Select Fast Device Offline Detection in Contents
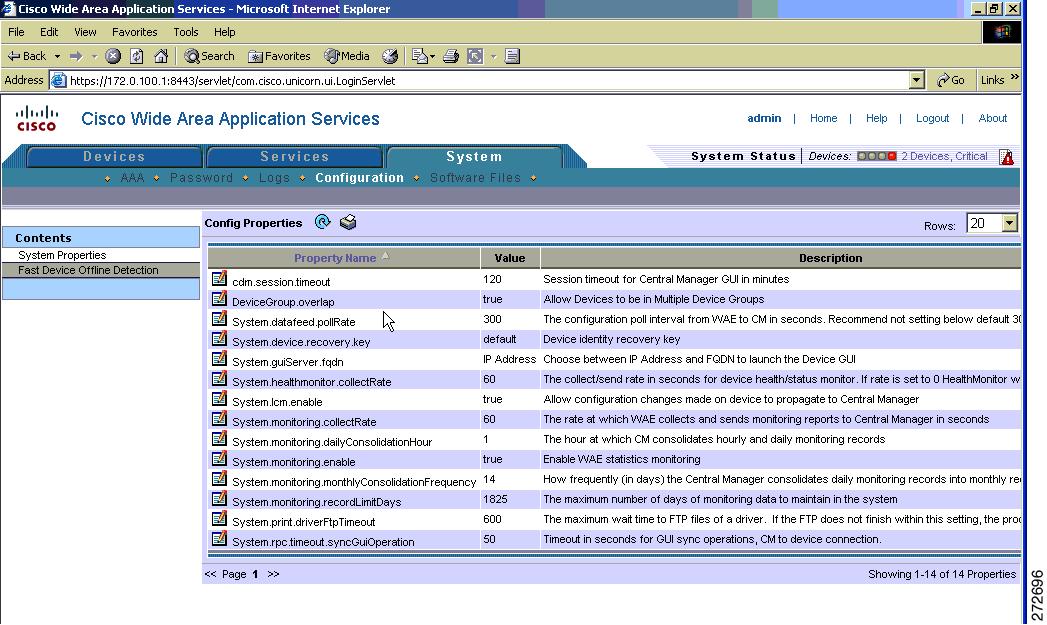The height and width of the screenshot is (625, 1047). (88, 270)
